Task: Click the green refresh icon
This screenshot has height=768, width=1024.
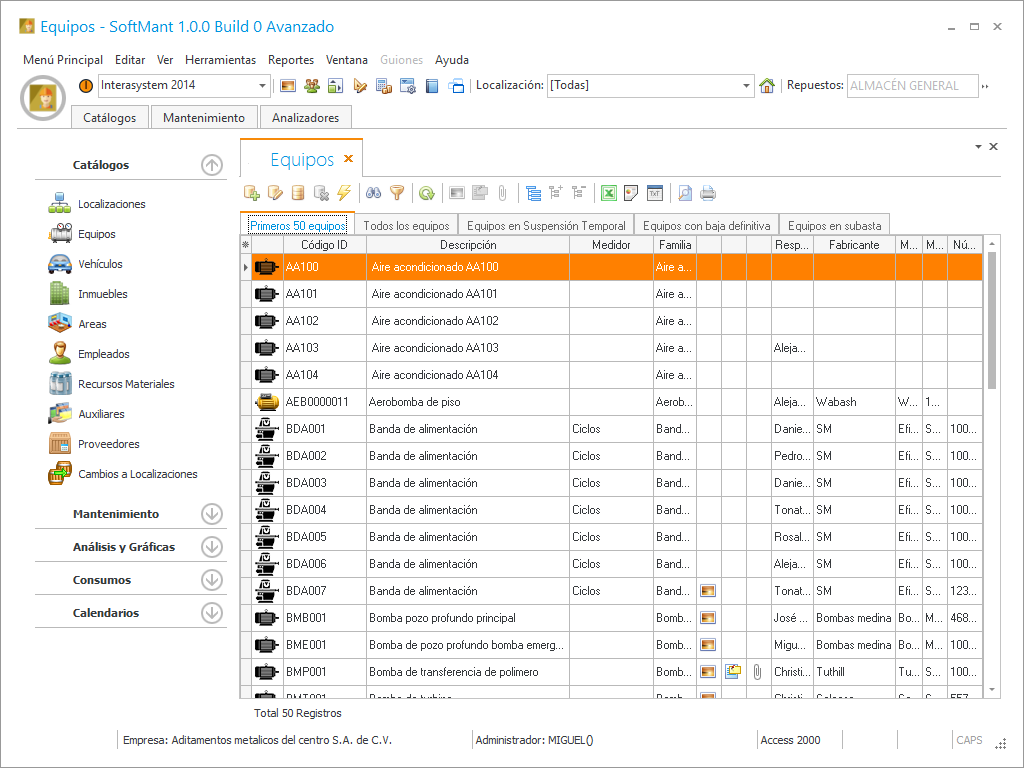Action: pyautogui.click(x=427, y=193)
